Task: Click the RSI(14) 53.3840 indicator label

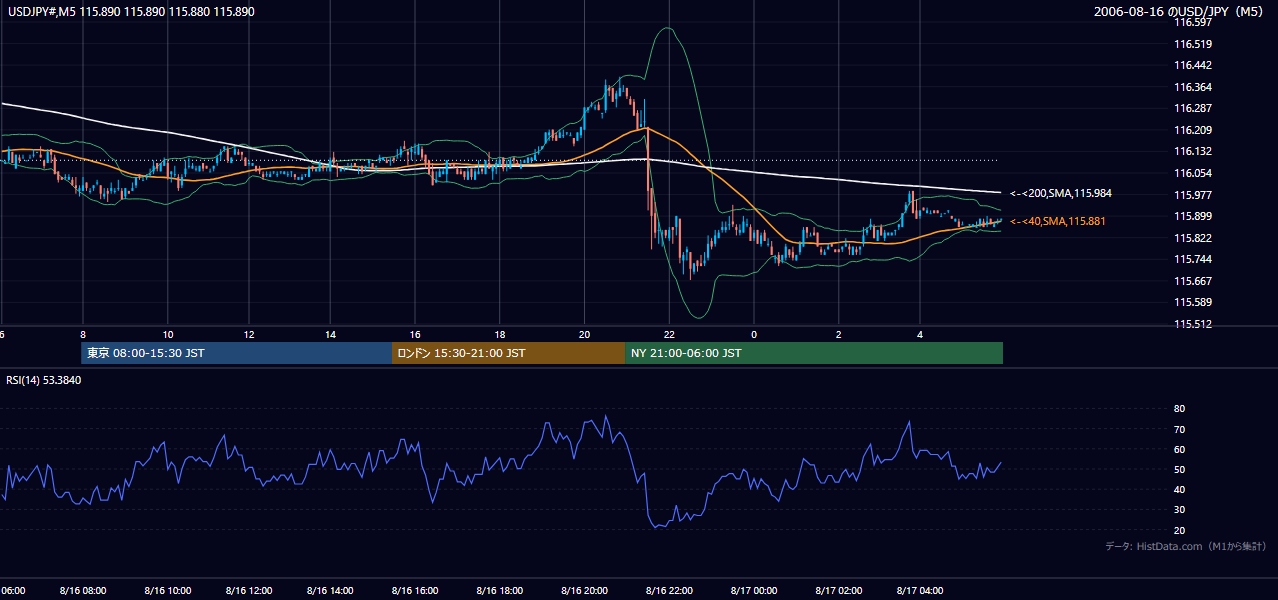Action: tap(44, 380)
